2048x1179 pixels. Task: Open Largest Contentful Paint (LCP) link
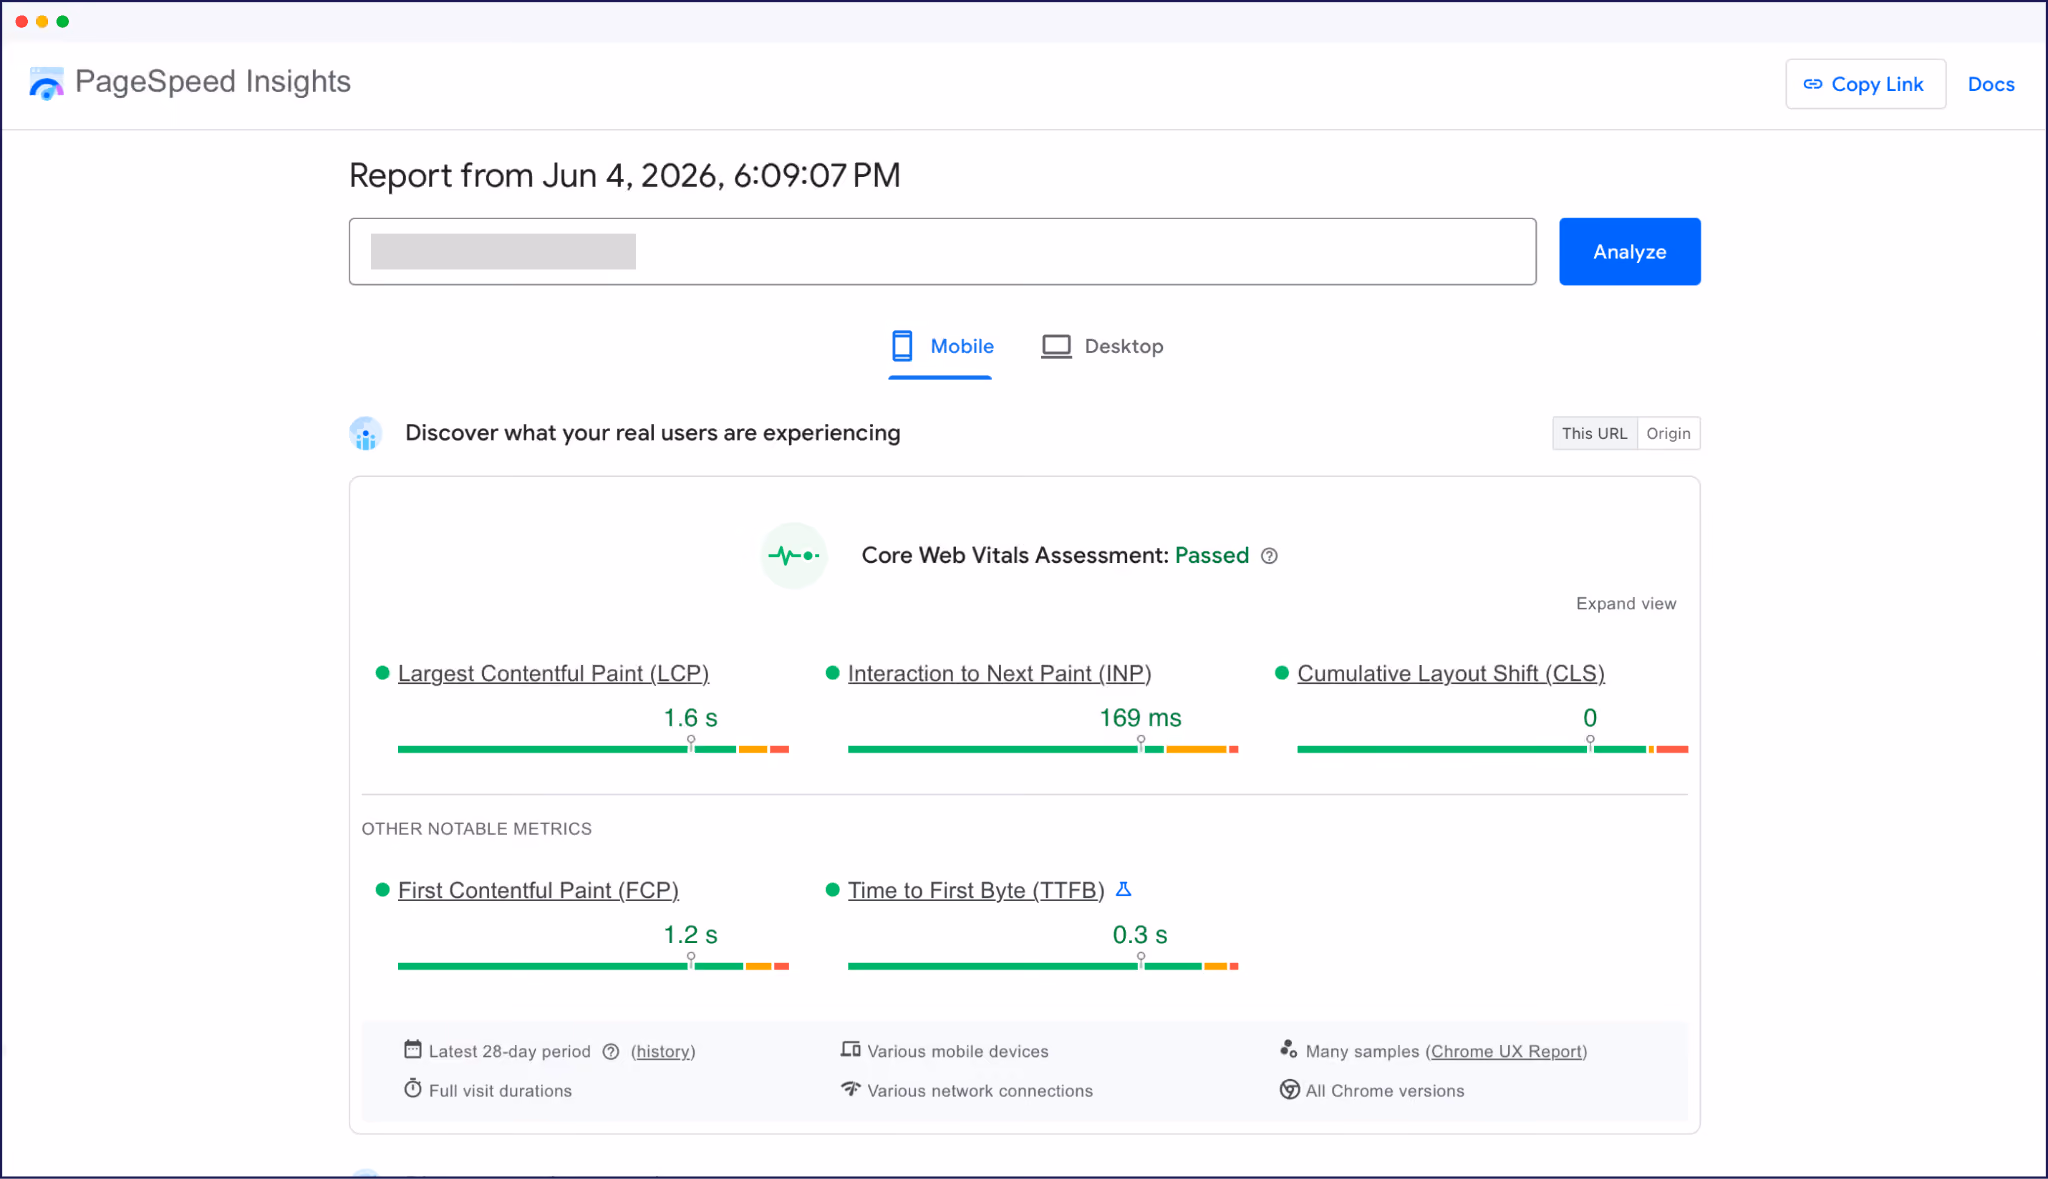[x=553, y=674]
